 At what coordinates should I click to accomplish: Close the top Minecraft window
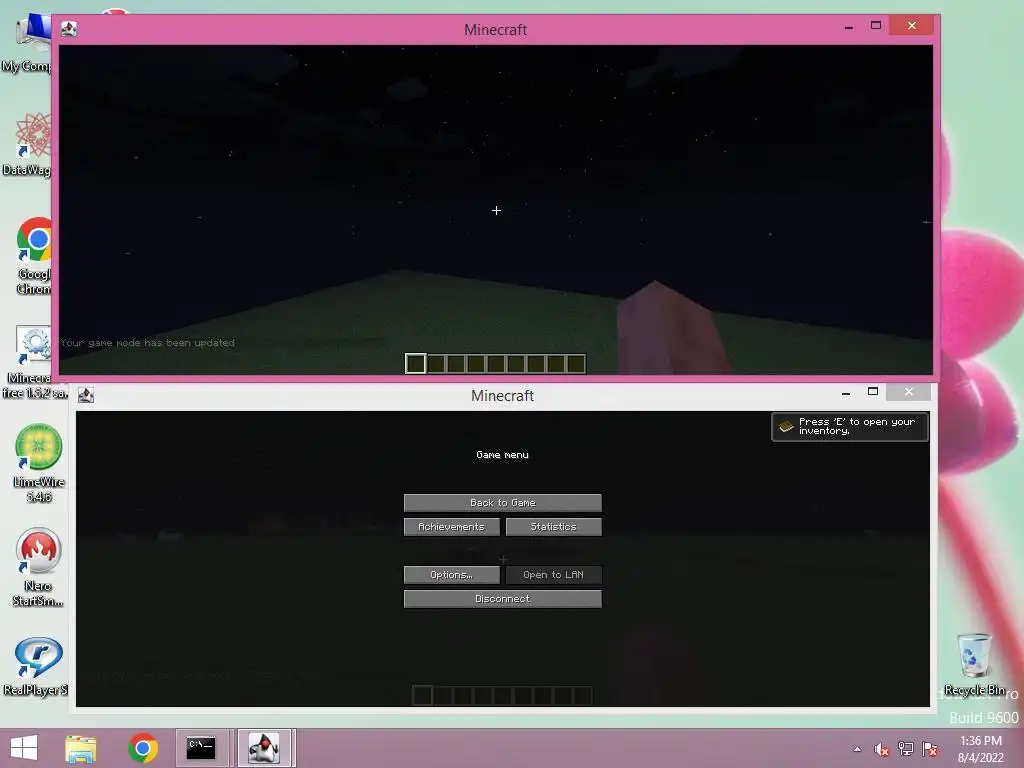tap(912, 25)
